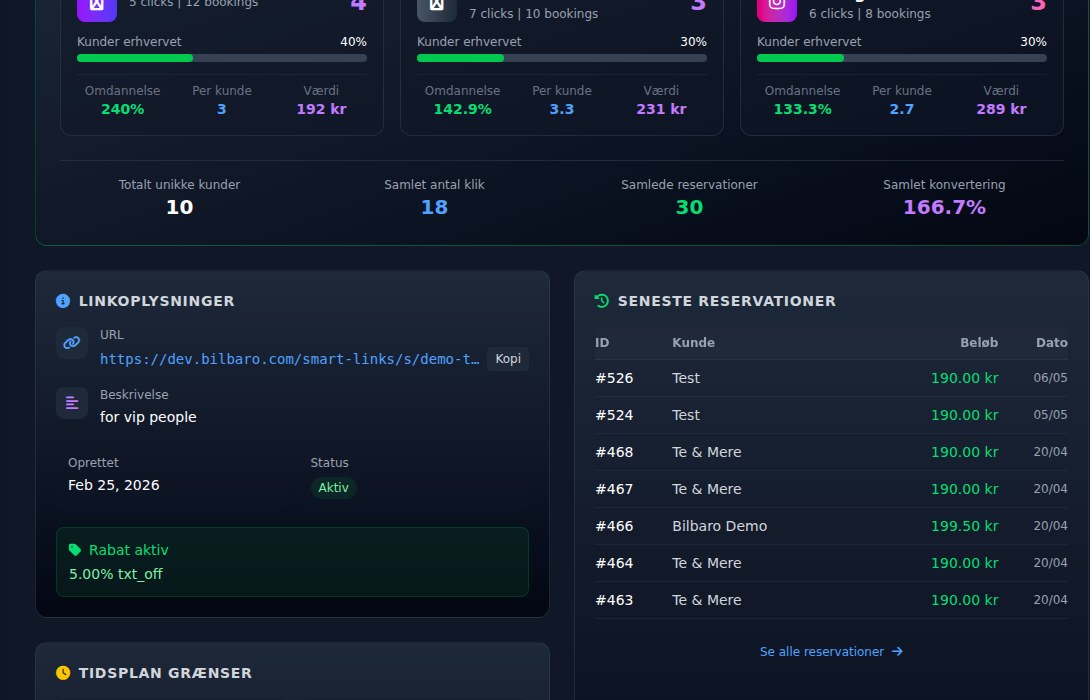Select reservation row #467
Viewport: 1090px width, 700px height.
click(x=831, y=489)
